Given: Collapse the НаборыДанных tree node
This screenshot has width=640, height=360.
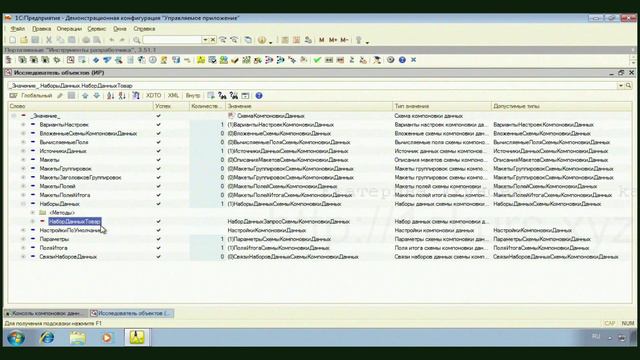Looking at the screenshot, I should (x=23, y=204).
